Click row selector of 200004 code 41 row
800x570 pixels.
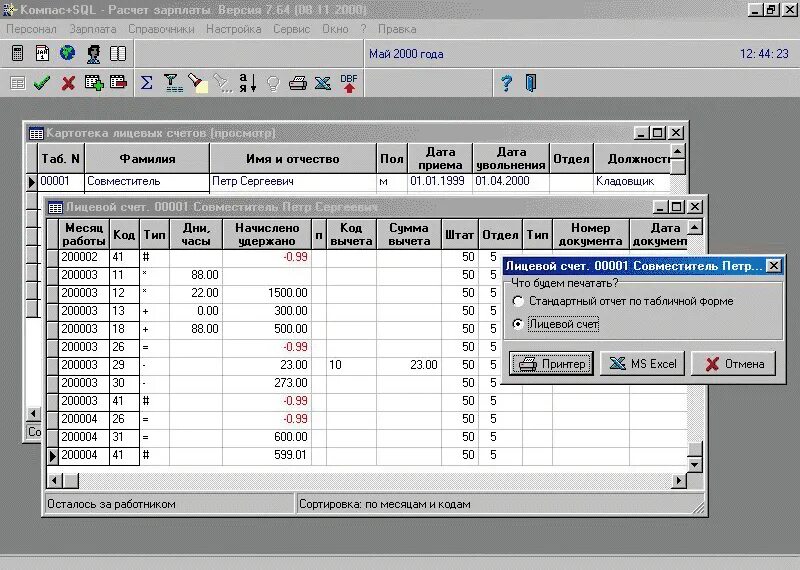point(53,455)
